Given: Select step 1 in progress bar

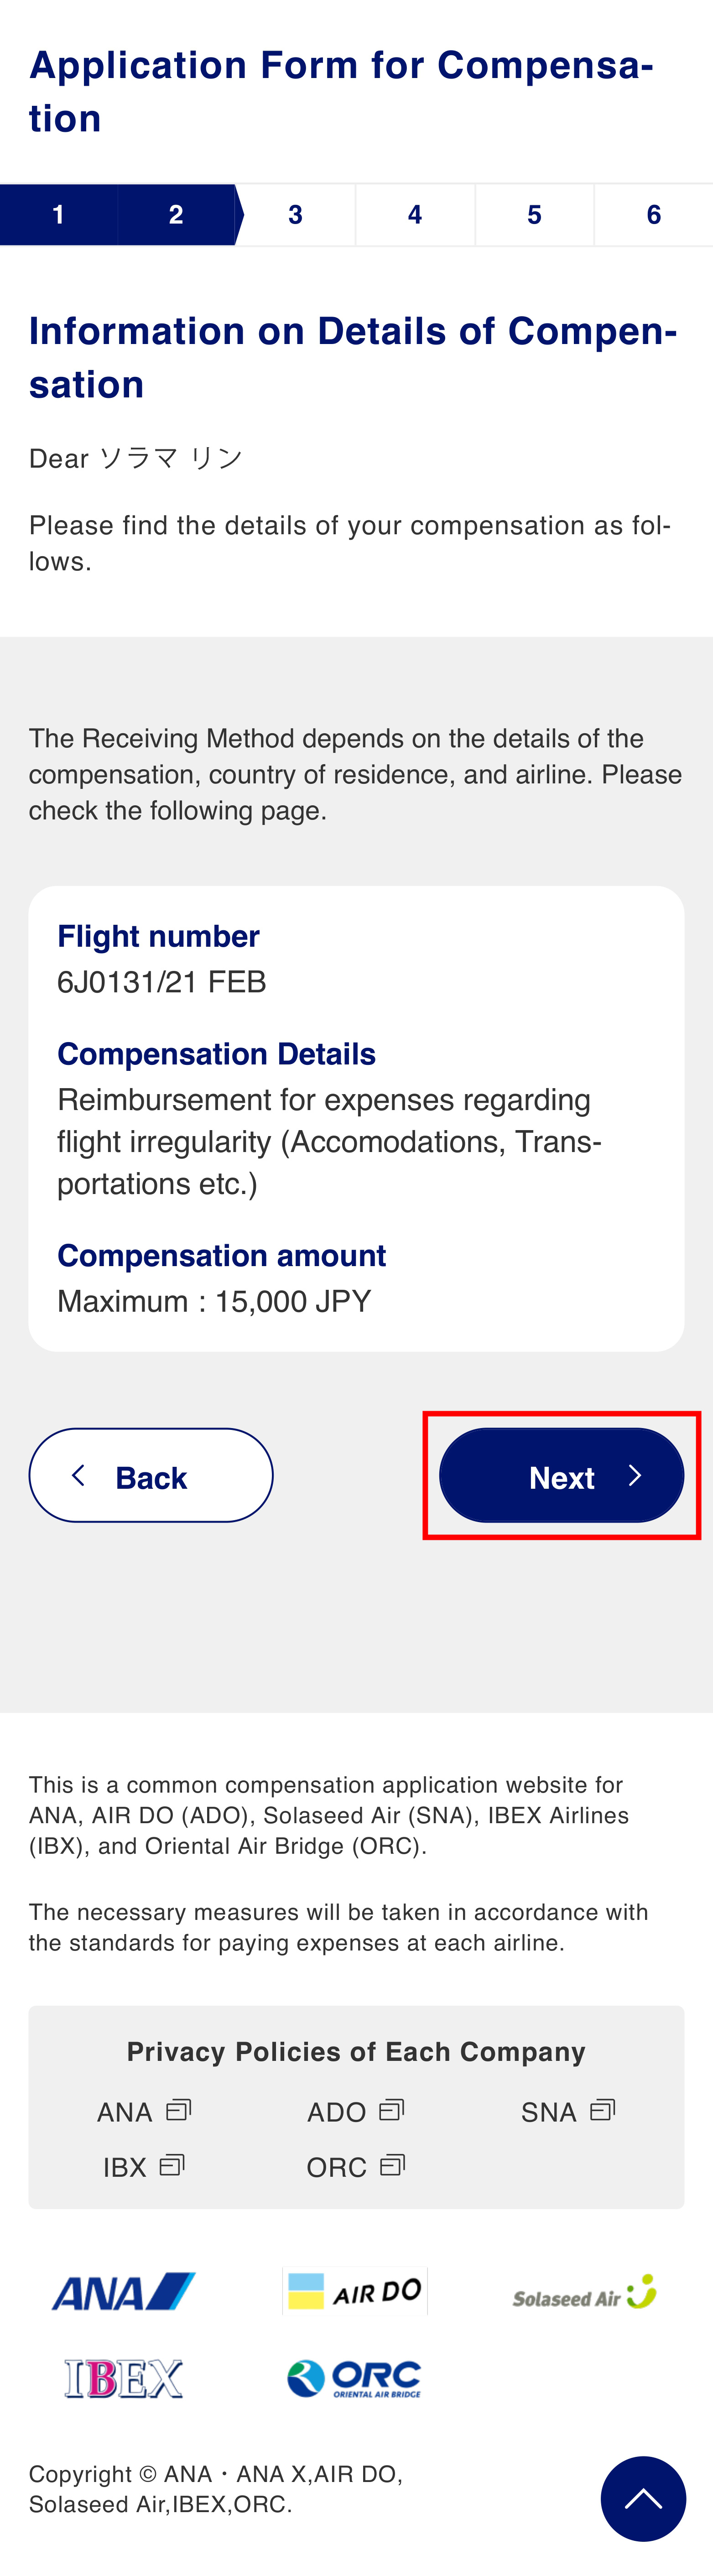Looking at the screenshot, I should click(x=59, y=215).
